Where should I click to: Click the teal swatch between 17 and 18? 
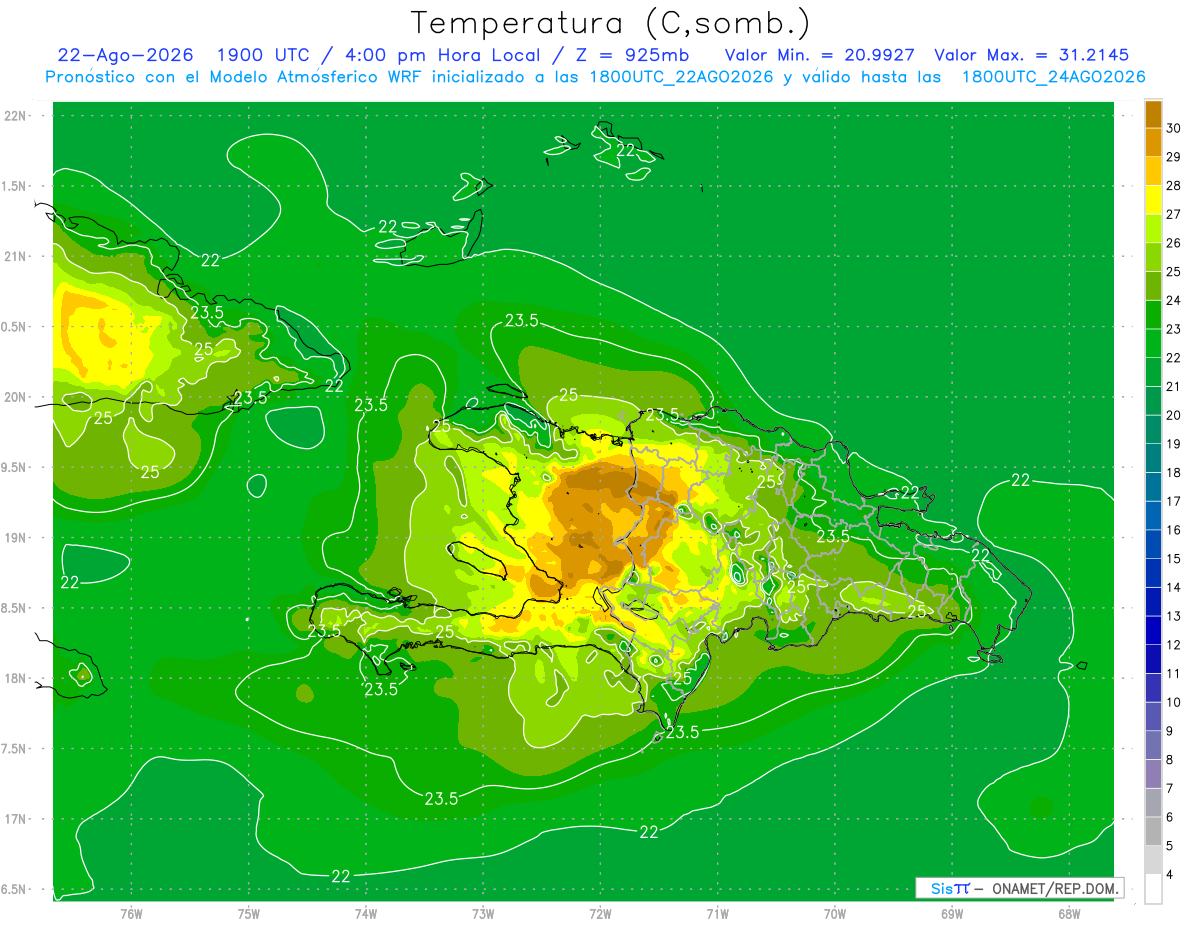tap(1153, 487)
